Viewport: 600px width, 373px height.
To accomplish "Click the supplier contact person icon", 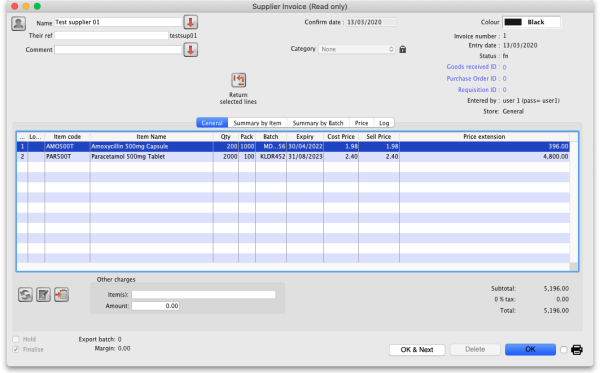I will (x=18, y=24).
